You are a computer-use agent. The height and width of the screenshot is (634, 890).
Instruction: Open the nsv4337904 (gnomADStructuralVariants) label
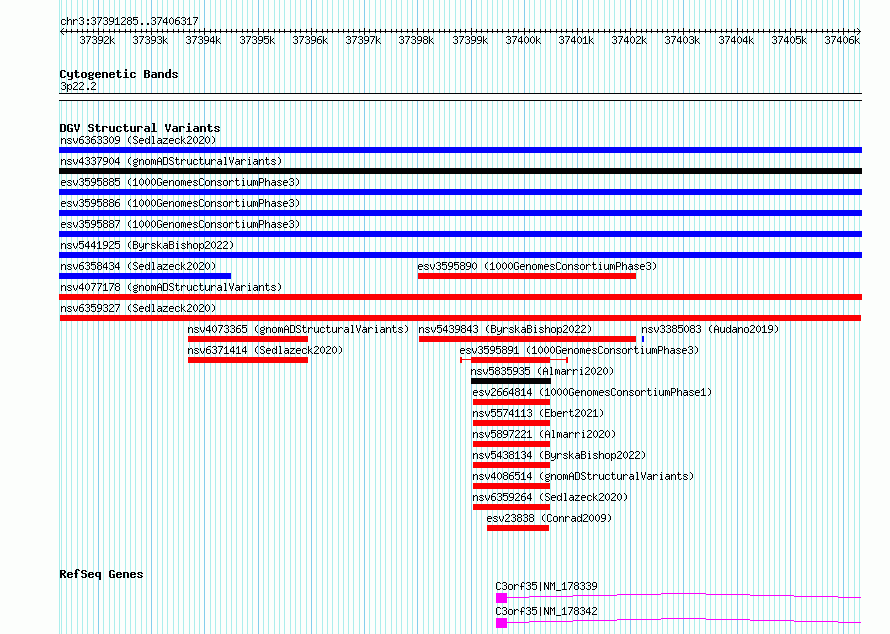point(171,161)
